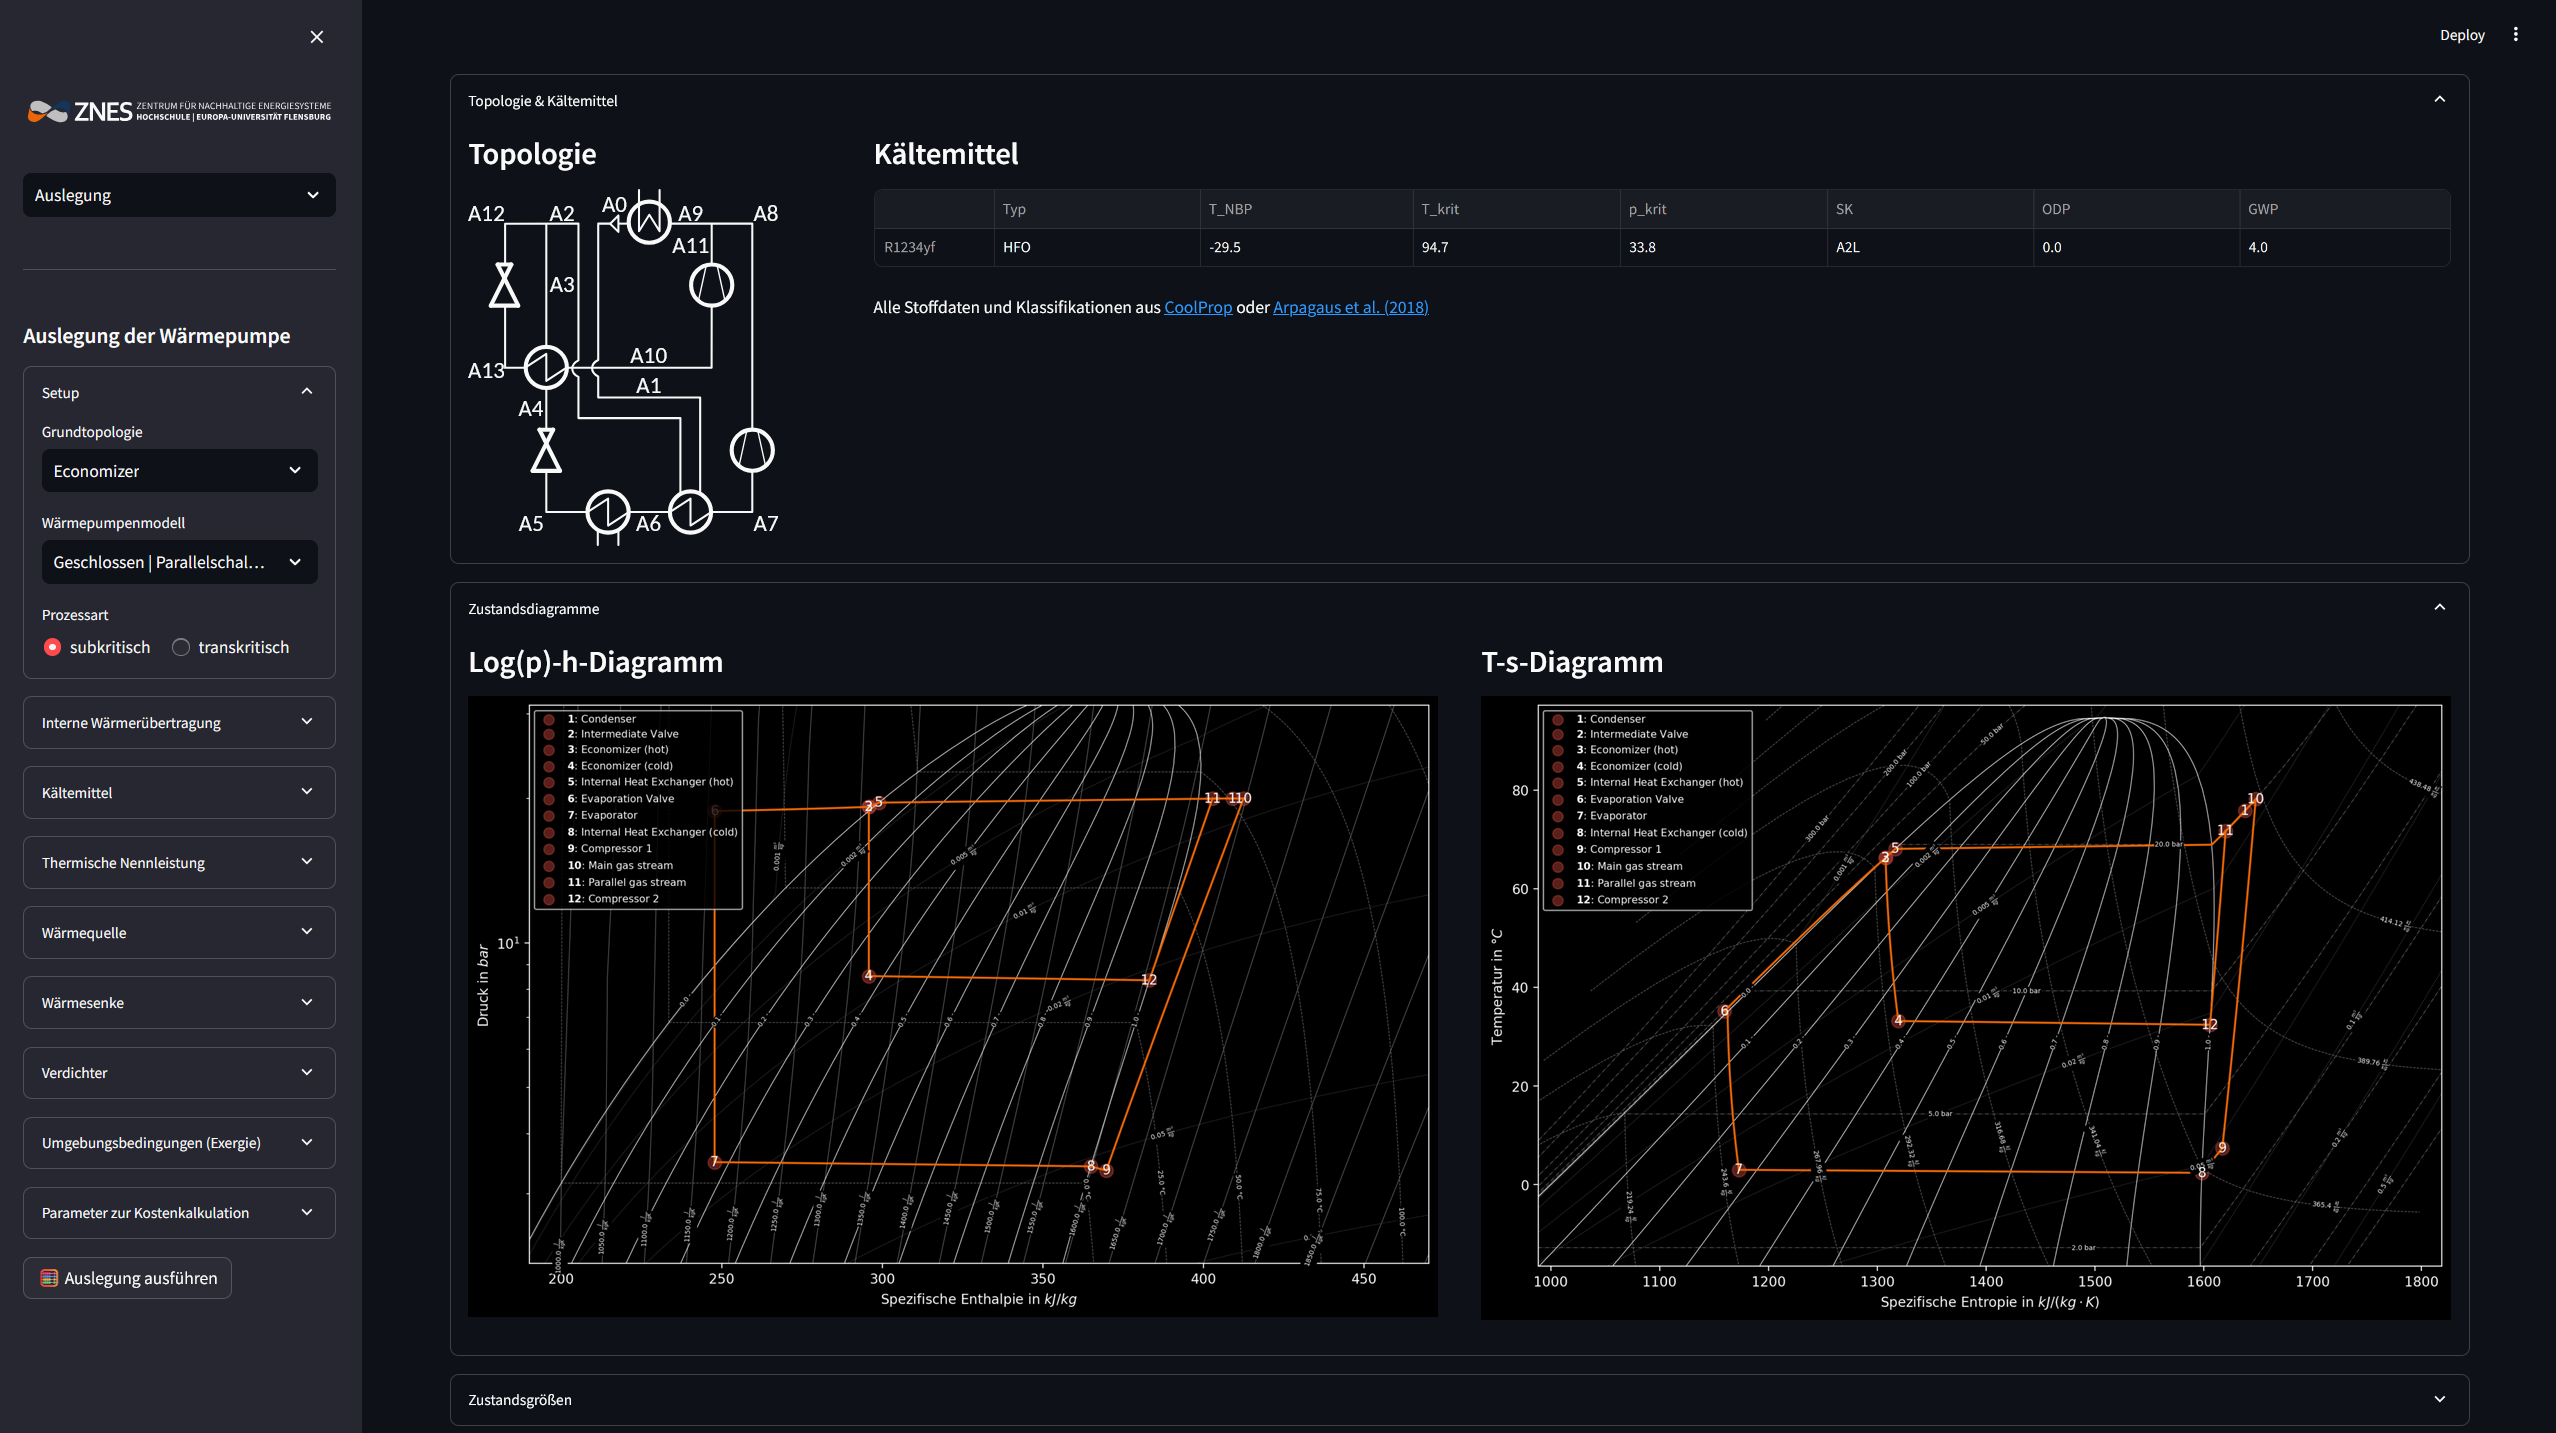Run the design with Auslegung ausführen
2556x1433 pixels.
click(127, 1277)
